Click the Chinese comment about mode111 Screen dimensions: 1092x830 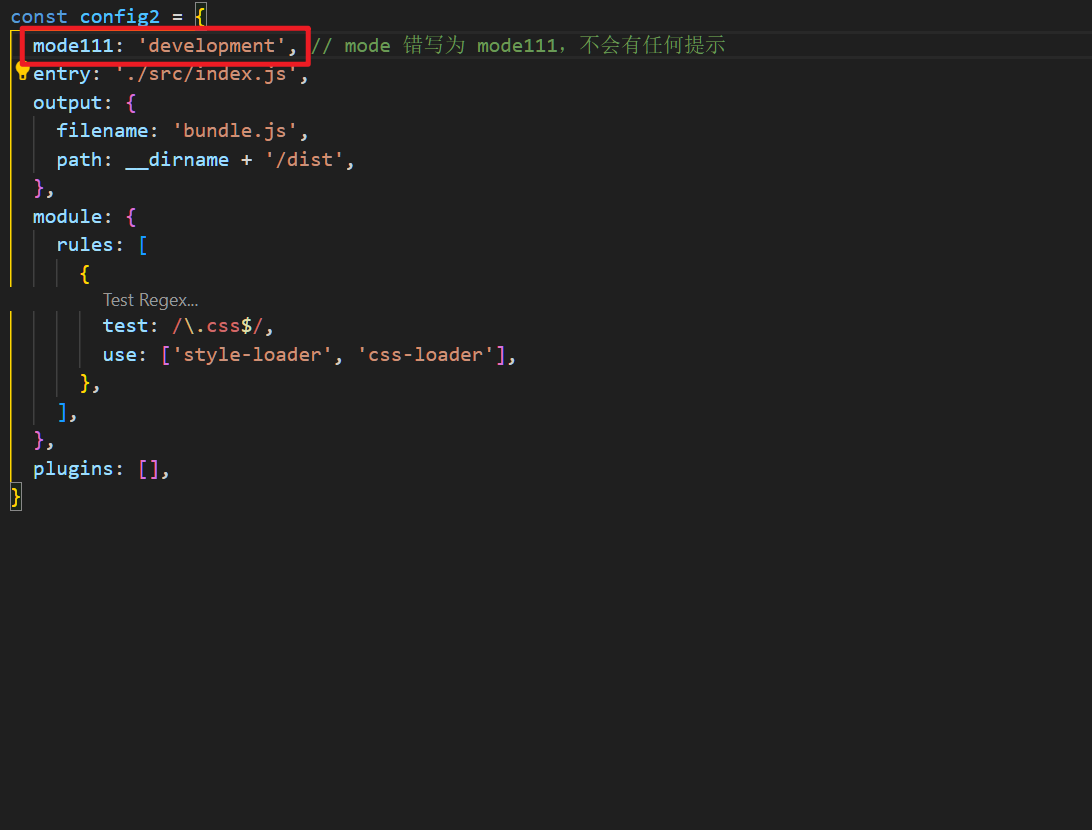coord(518,45)
